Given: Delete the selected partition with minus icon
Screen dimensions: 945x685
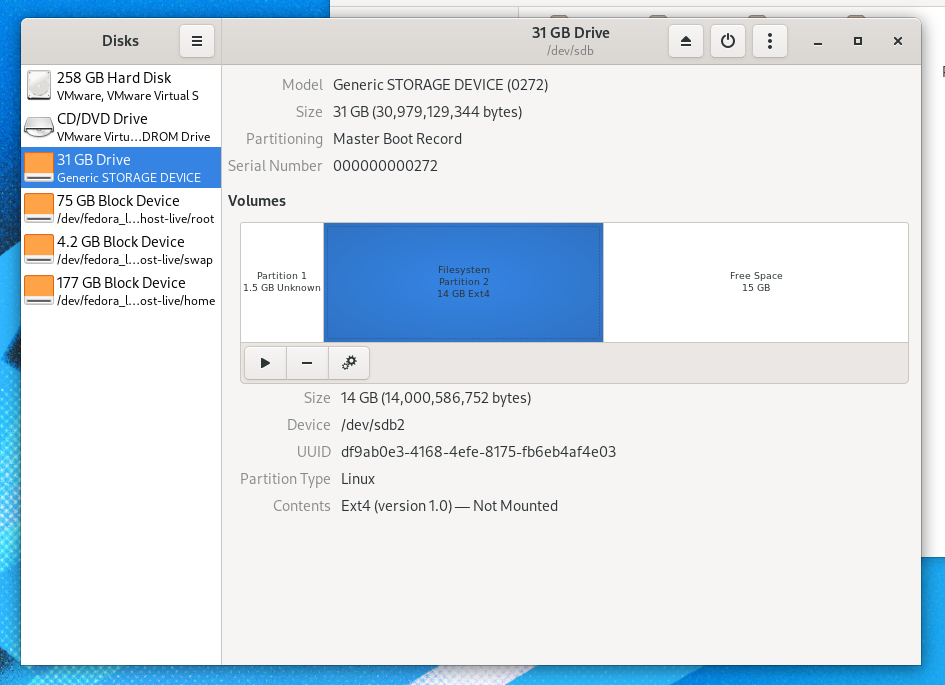Looking at the screenshot, I should [306, 362].
